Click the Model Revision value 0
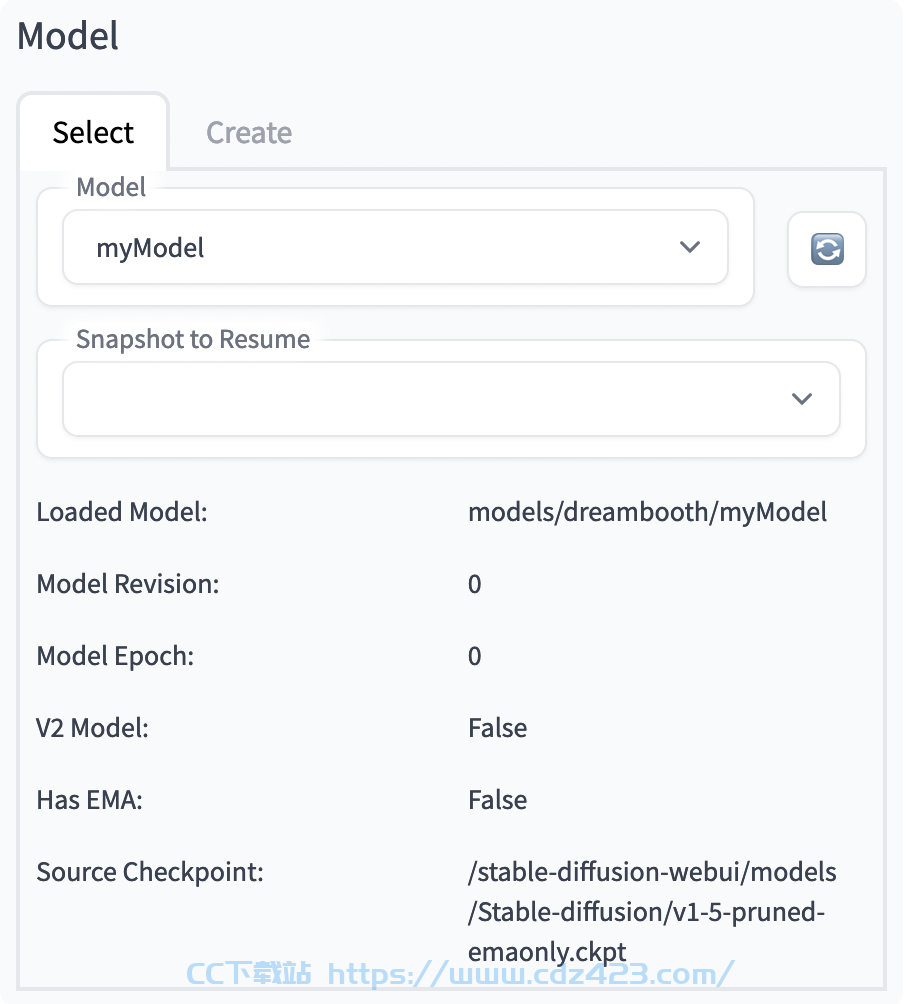This screenshot has width=922, height=1004. click(474, 584)
